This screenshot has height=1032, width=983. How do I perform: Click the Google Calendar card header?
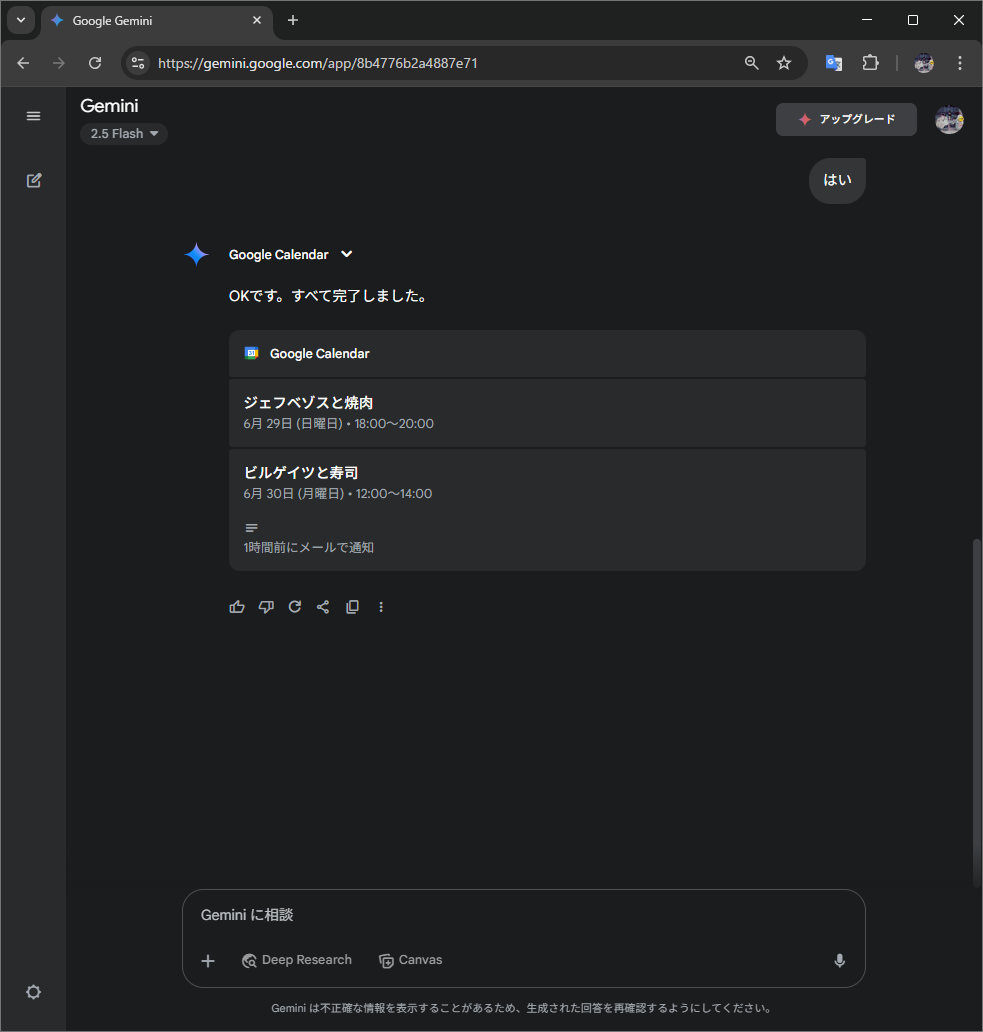(x=547, y=353)
